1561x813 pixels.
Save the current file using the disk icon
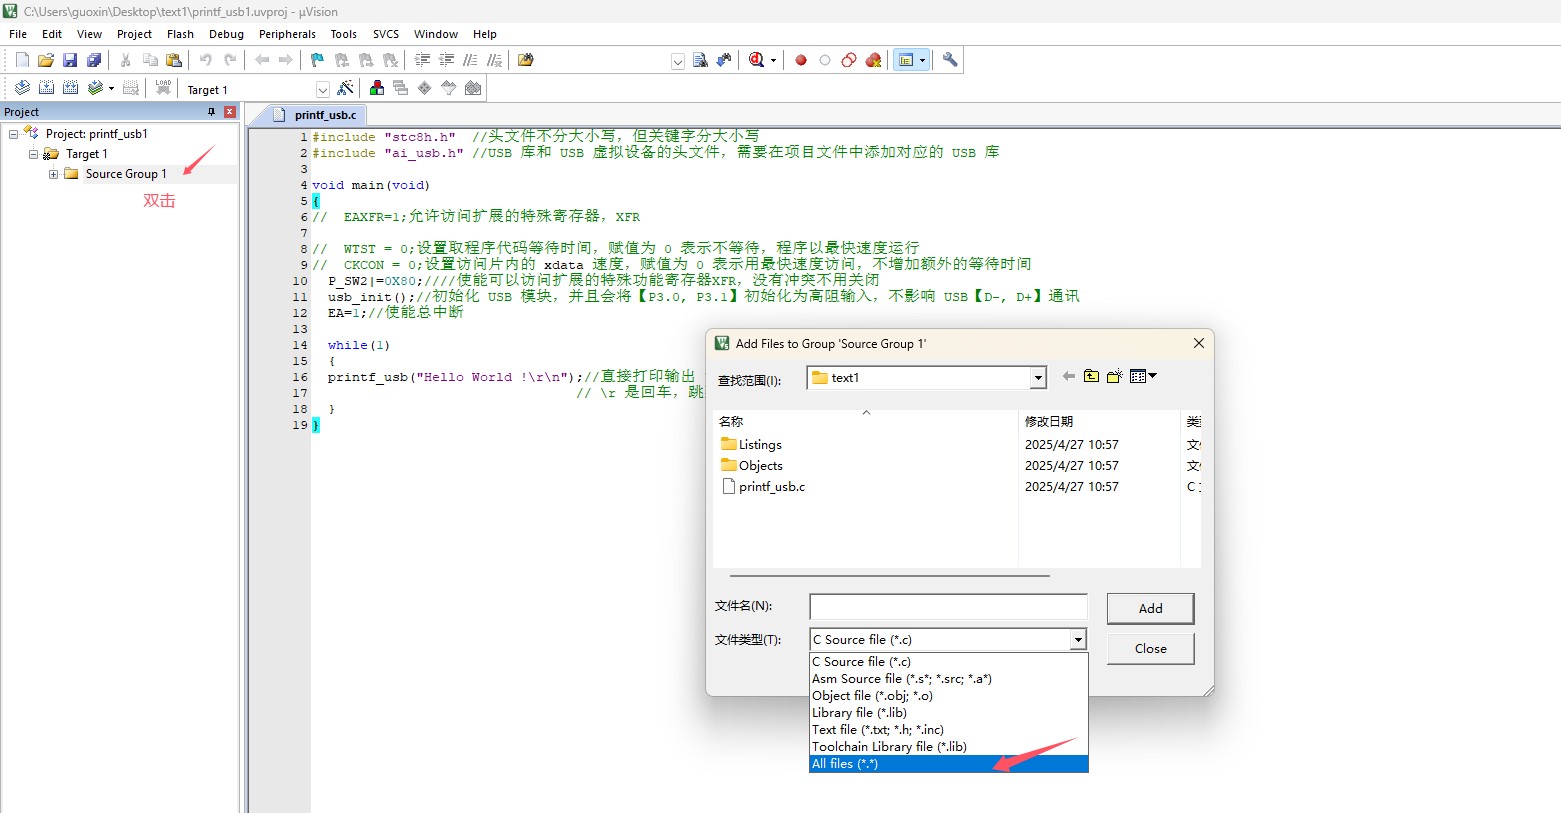[70, 60]
